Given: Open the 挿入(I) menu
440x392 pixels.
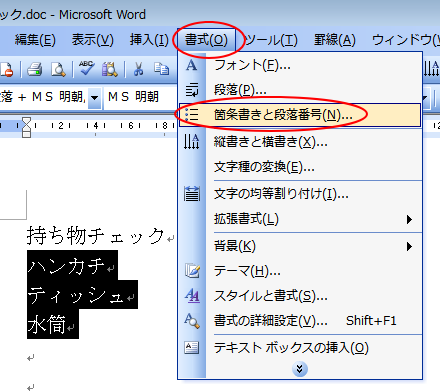Looking at the screenshot, I should 149,40.
